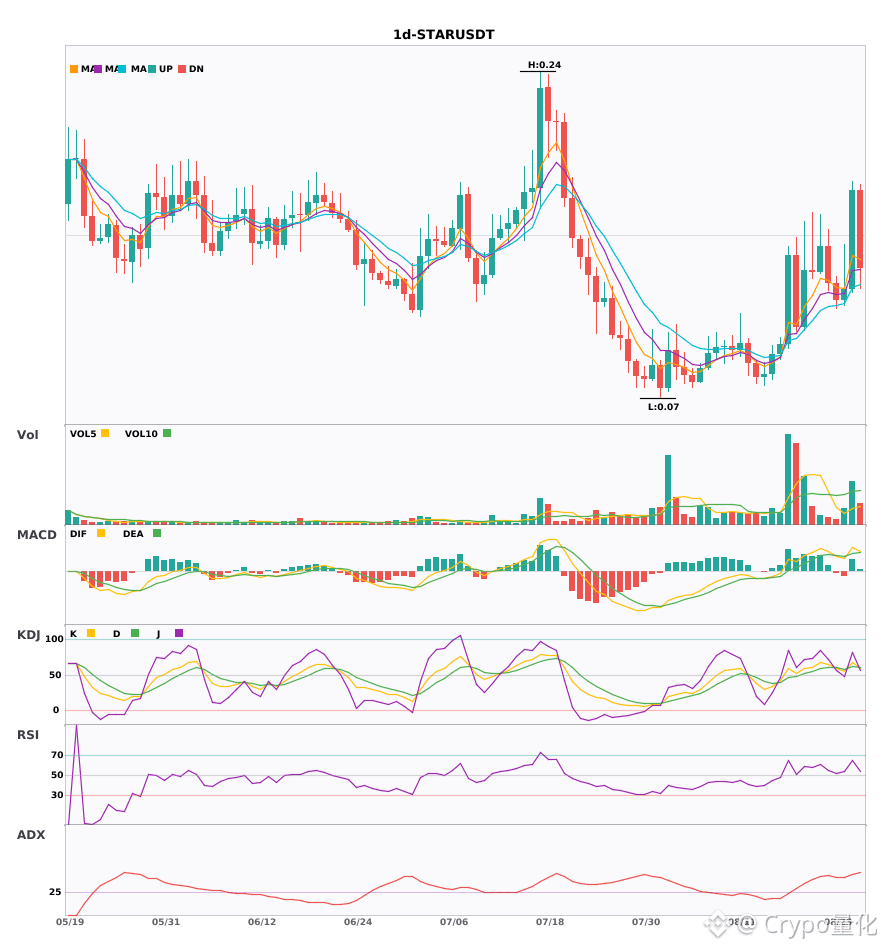Screen dimensions: 885x950
Task: Toggle the green UP legend swatch
Action: tap(152, 69)
